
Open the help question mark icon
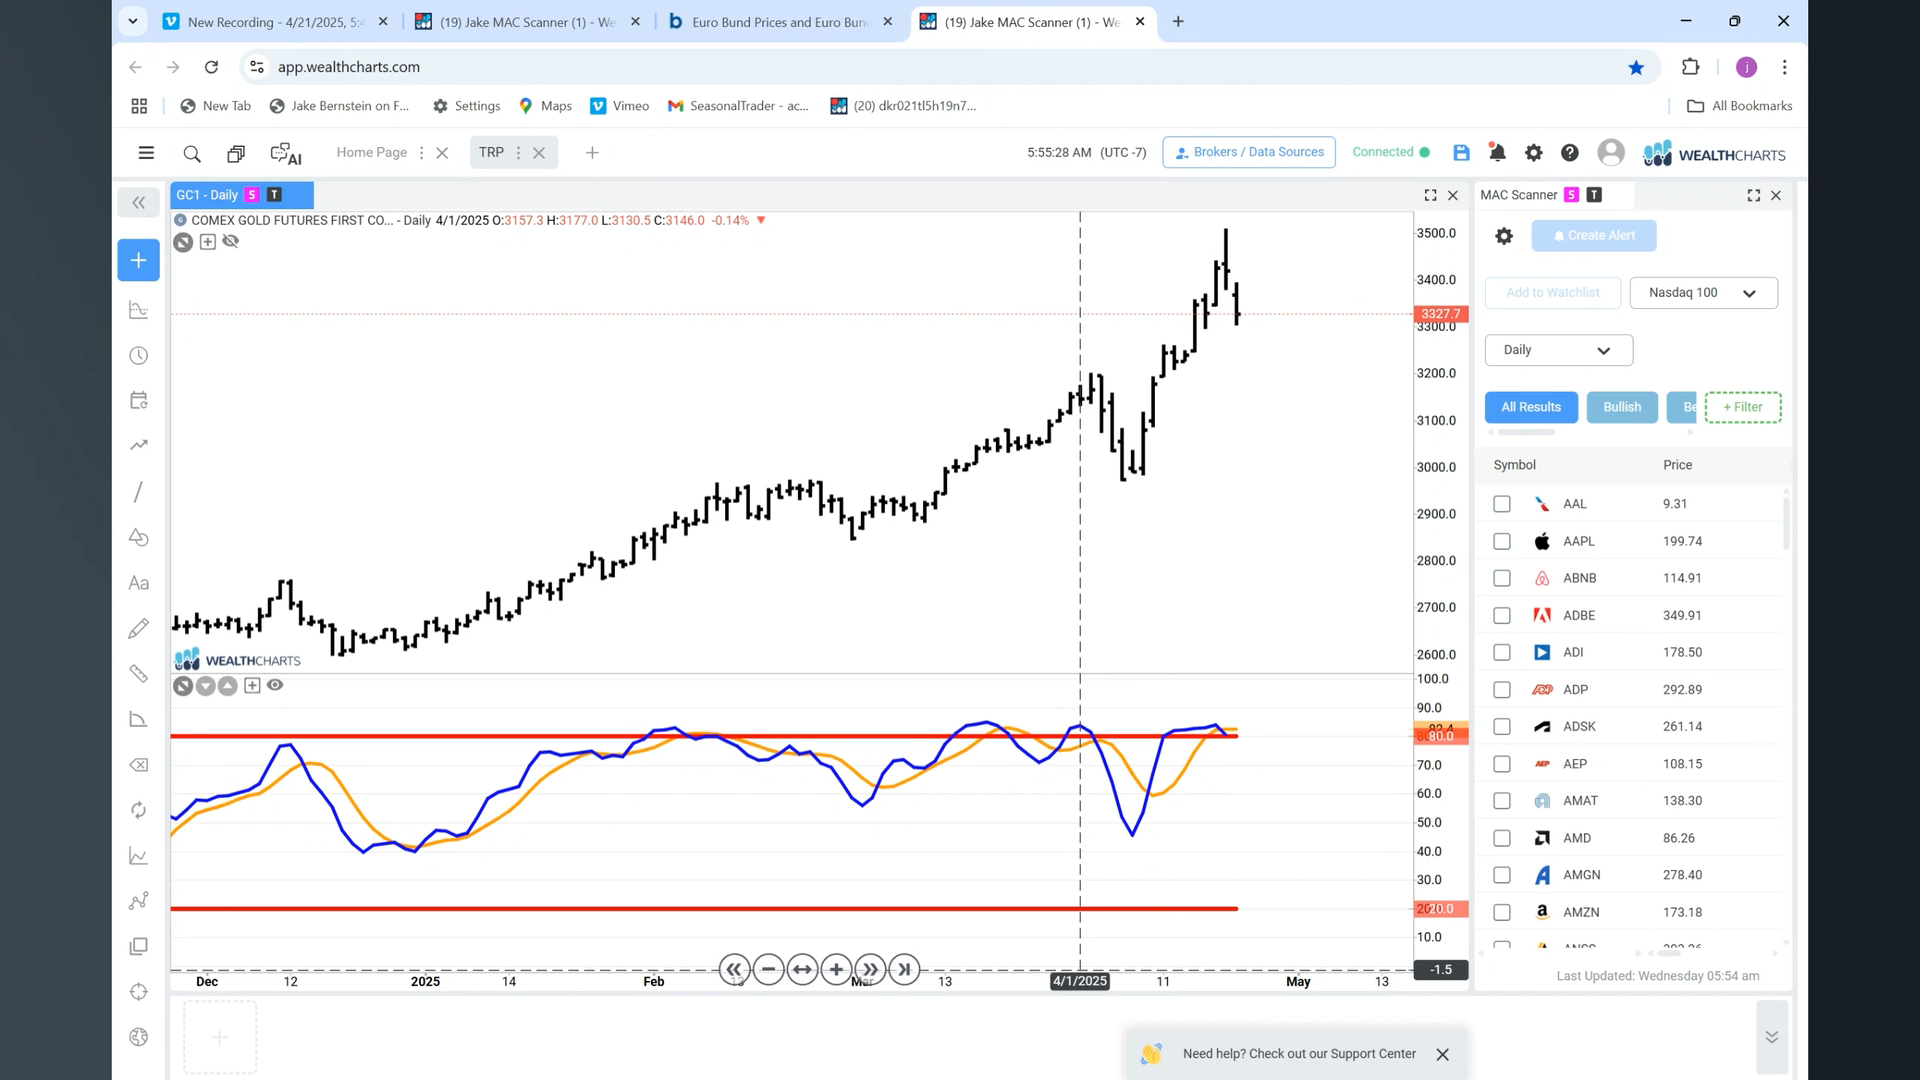click(1570, 152)
